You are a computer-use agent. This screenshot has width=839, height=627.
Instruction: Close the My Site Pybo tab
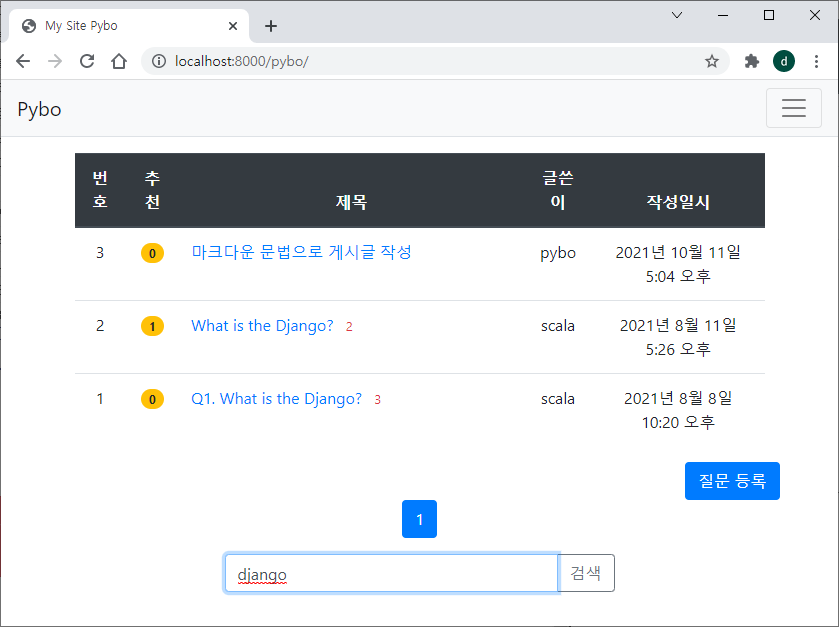[233, 26]
